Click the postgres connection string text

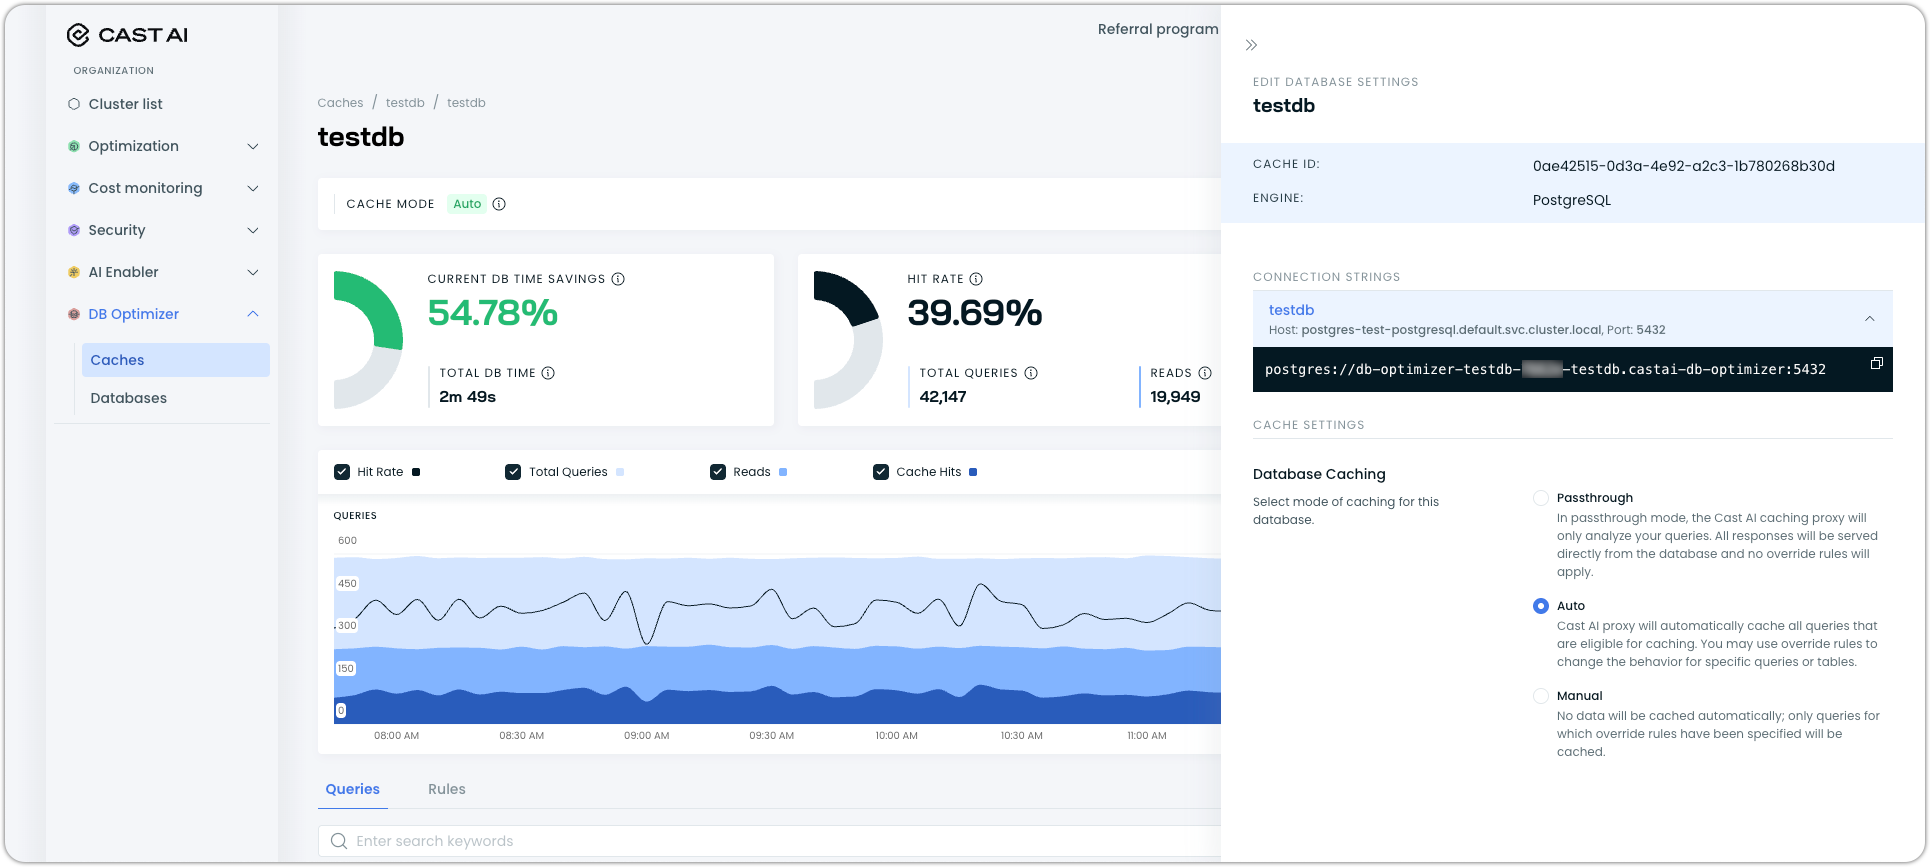click(1545, 370)
